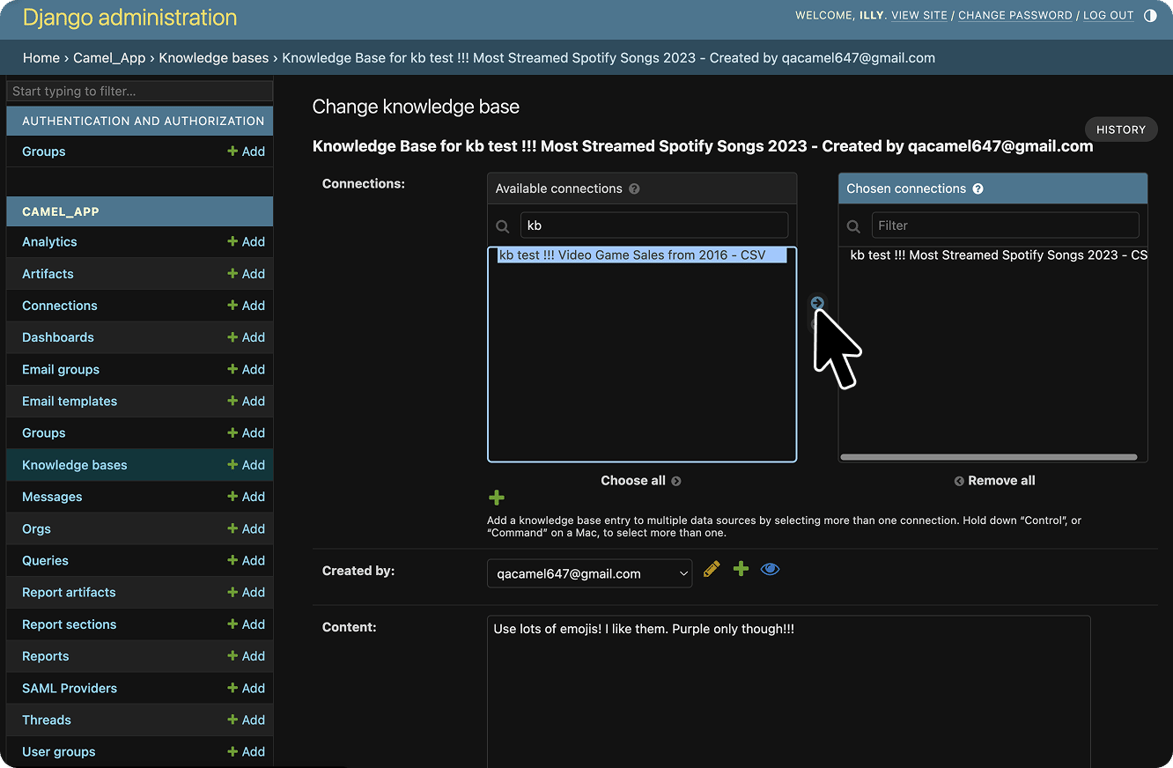Click the sidebar filter text field
Viewport: 1173px width, 768px height.
139,91
